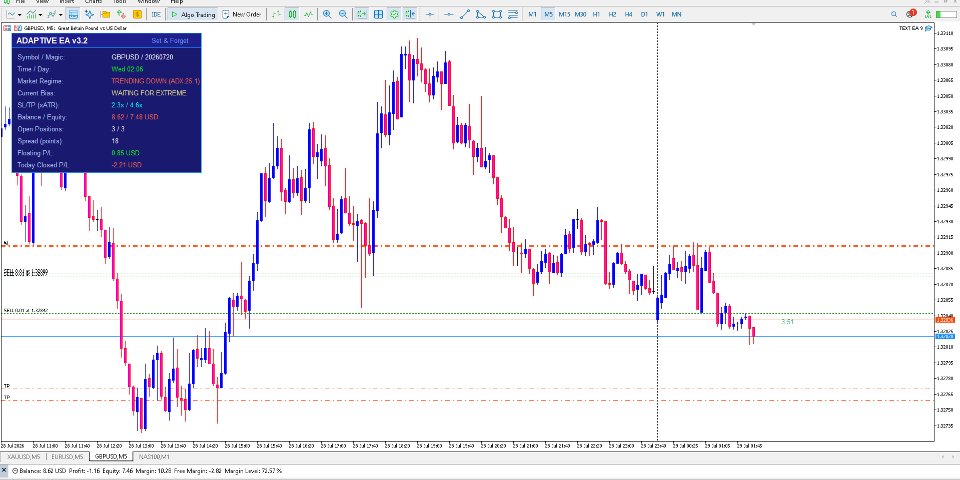This screenshot has width=960, height=480.
Task: Click the 3.51 profit label on chart
Action: click(x=787, y=321)
